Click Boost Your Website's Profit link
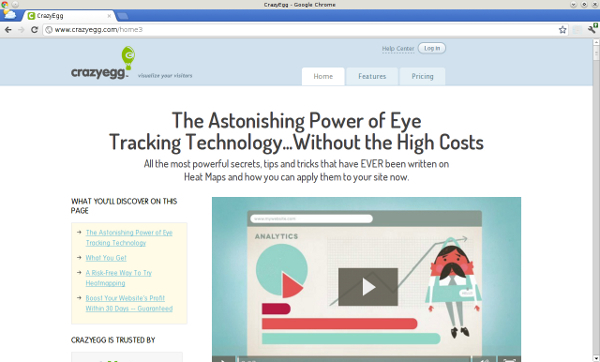This screenshot has height=362, width=600. tap(129, 303)
